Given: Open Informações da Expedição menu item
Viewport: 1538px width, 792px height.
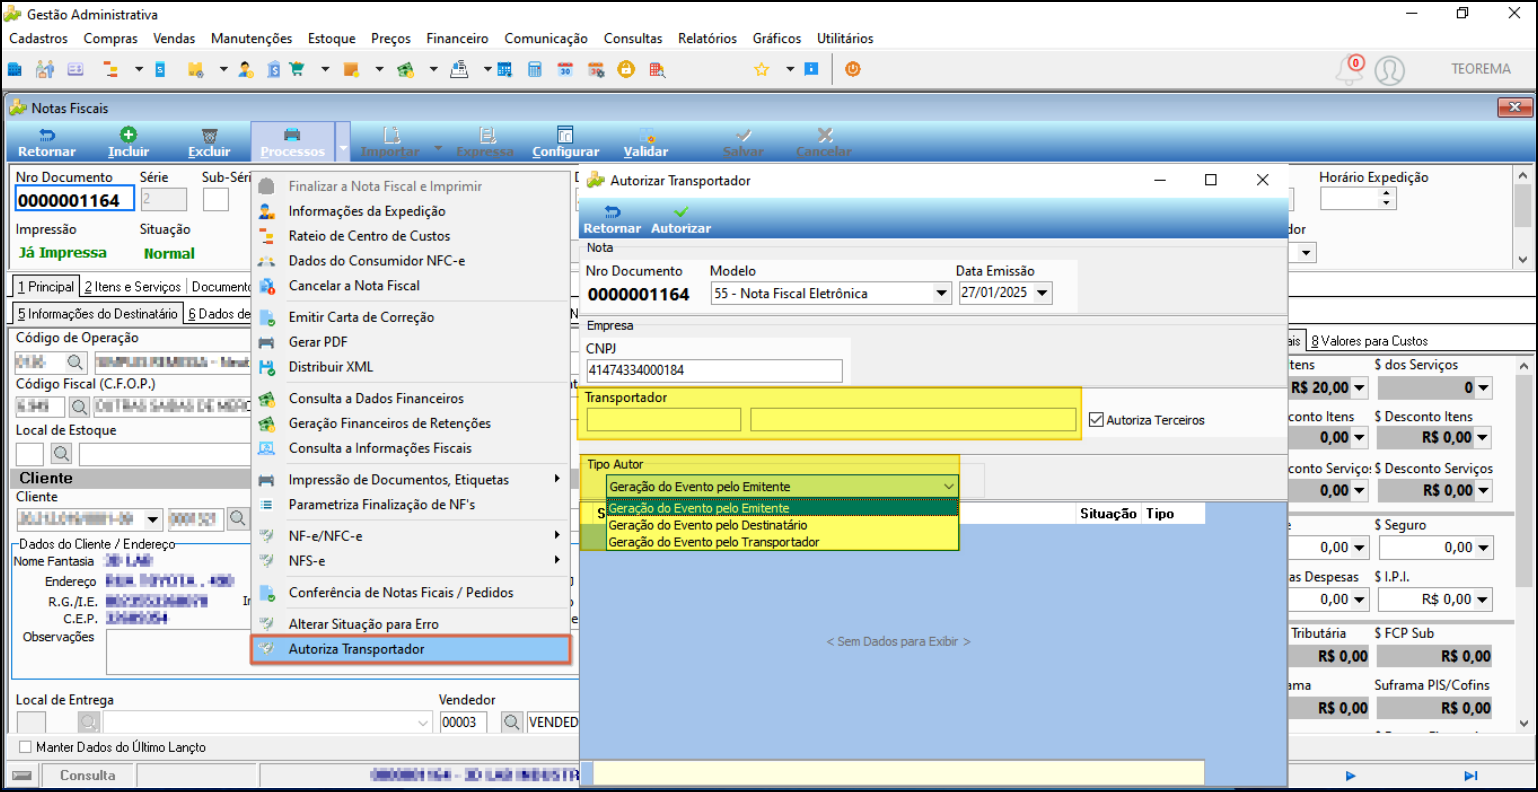Looking at the screenshot, I should pos(410,211).
